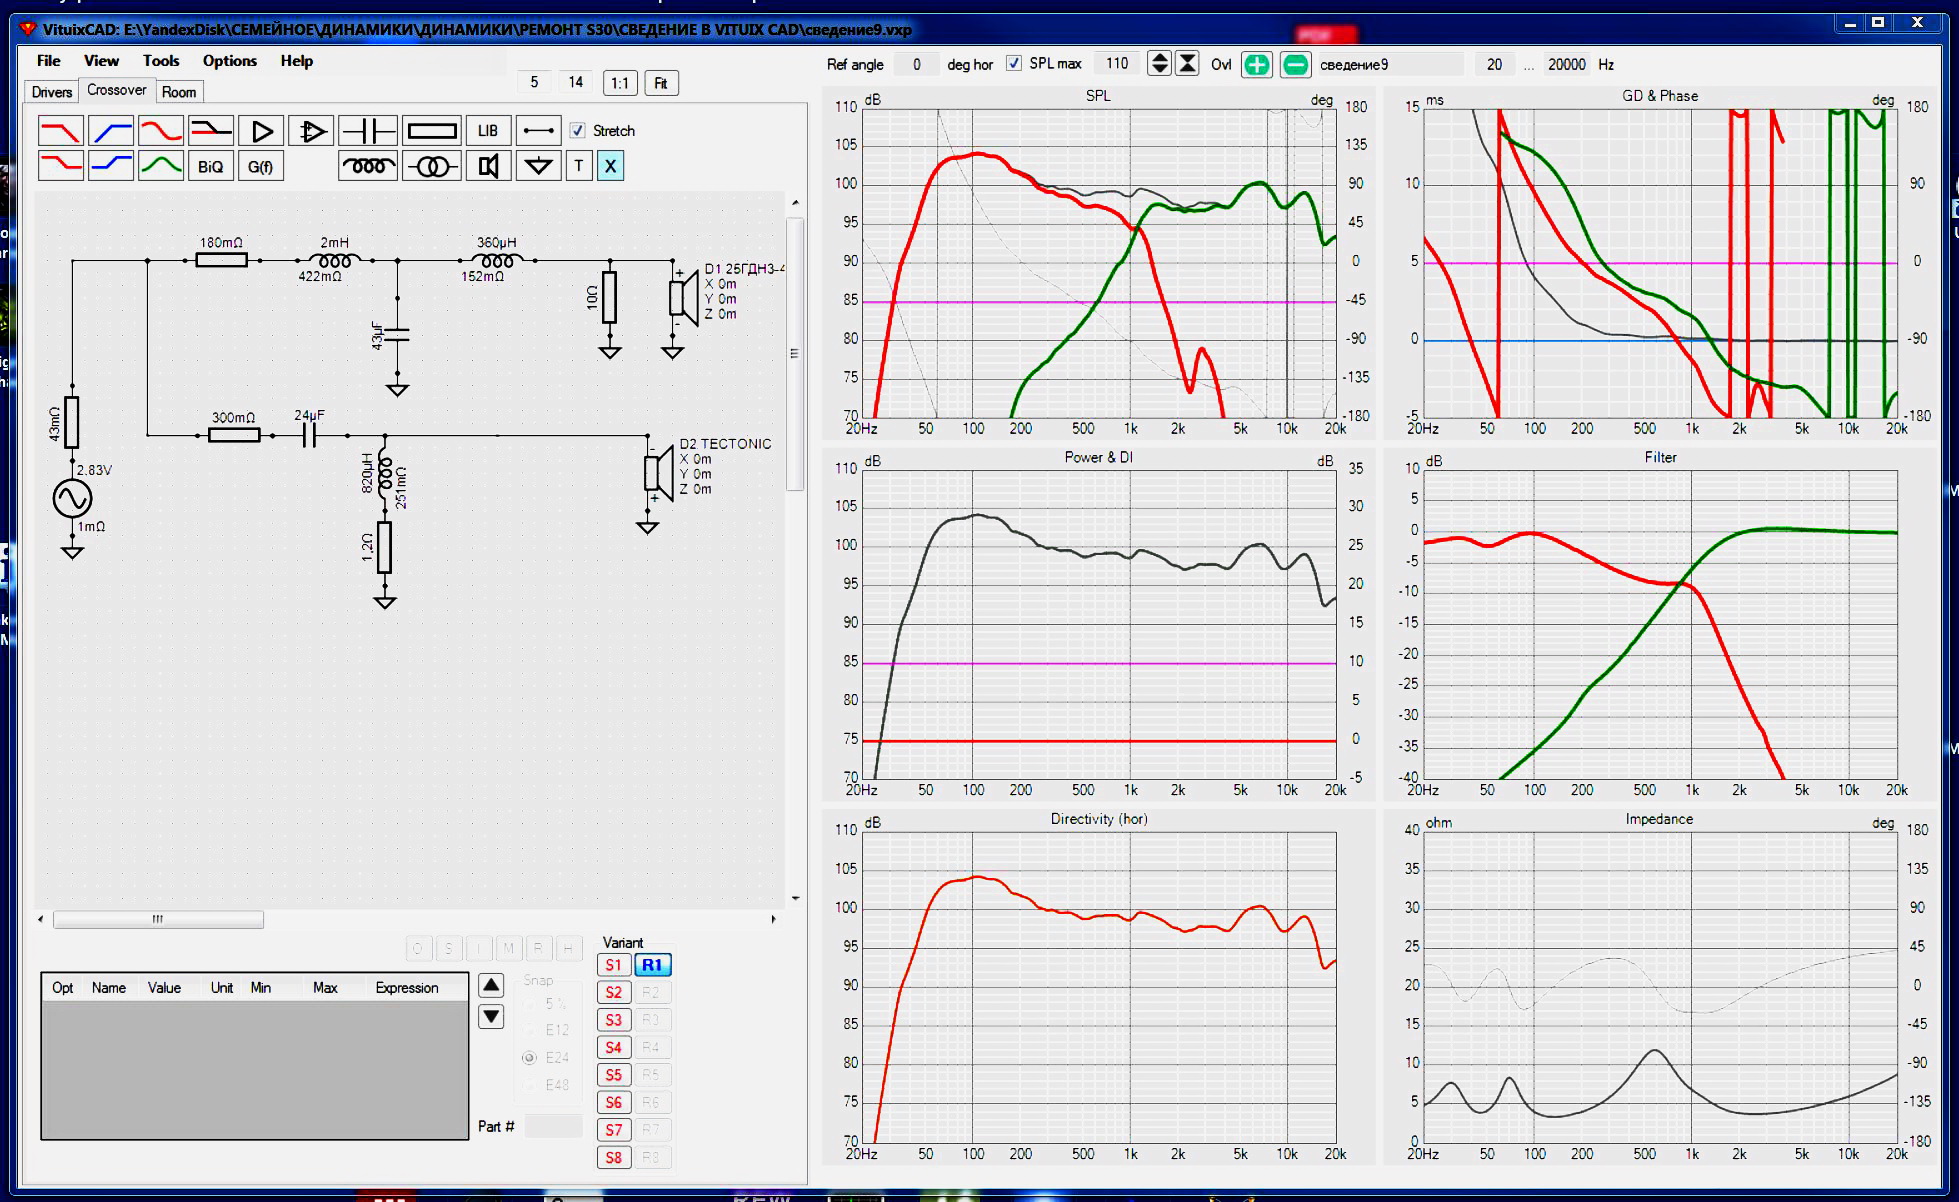Viewport: 1959px width, 1202px height.
Task: Select the E24 snap radio button
Action: [x=529, y=1057]
